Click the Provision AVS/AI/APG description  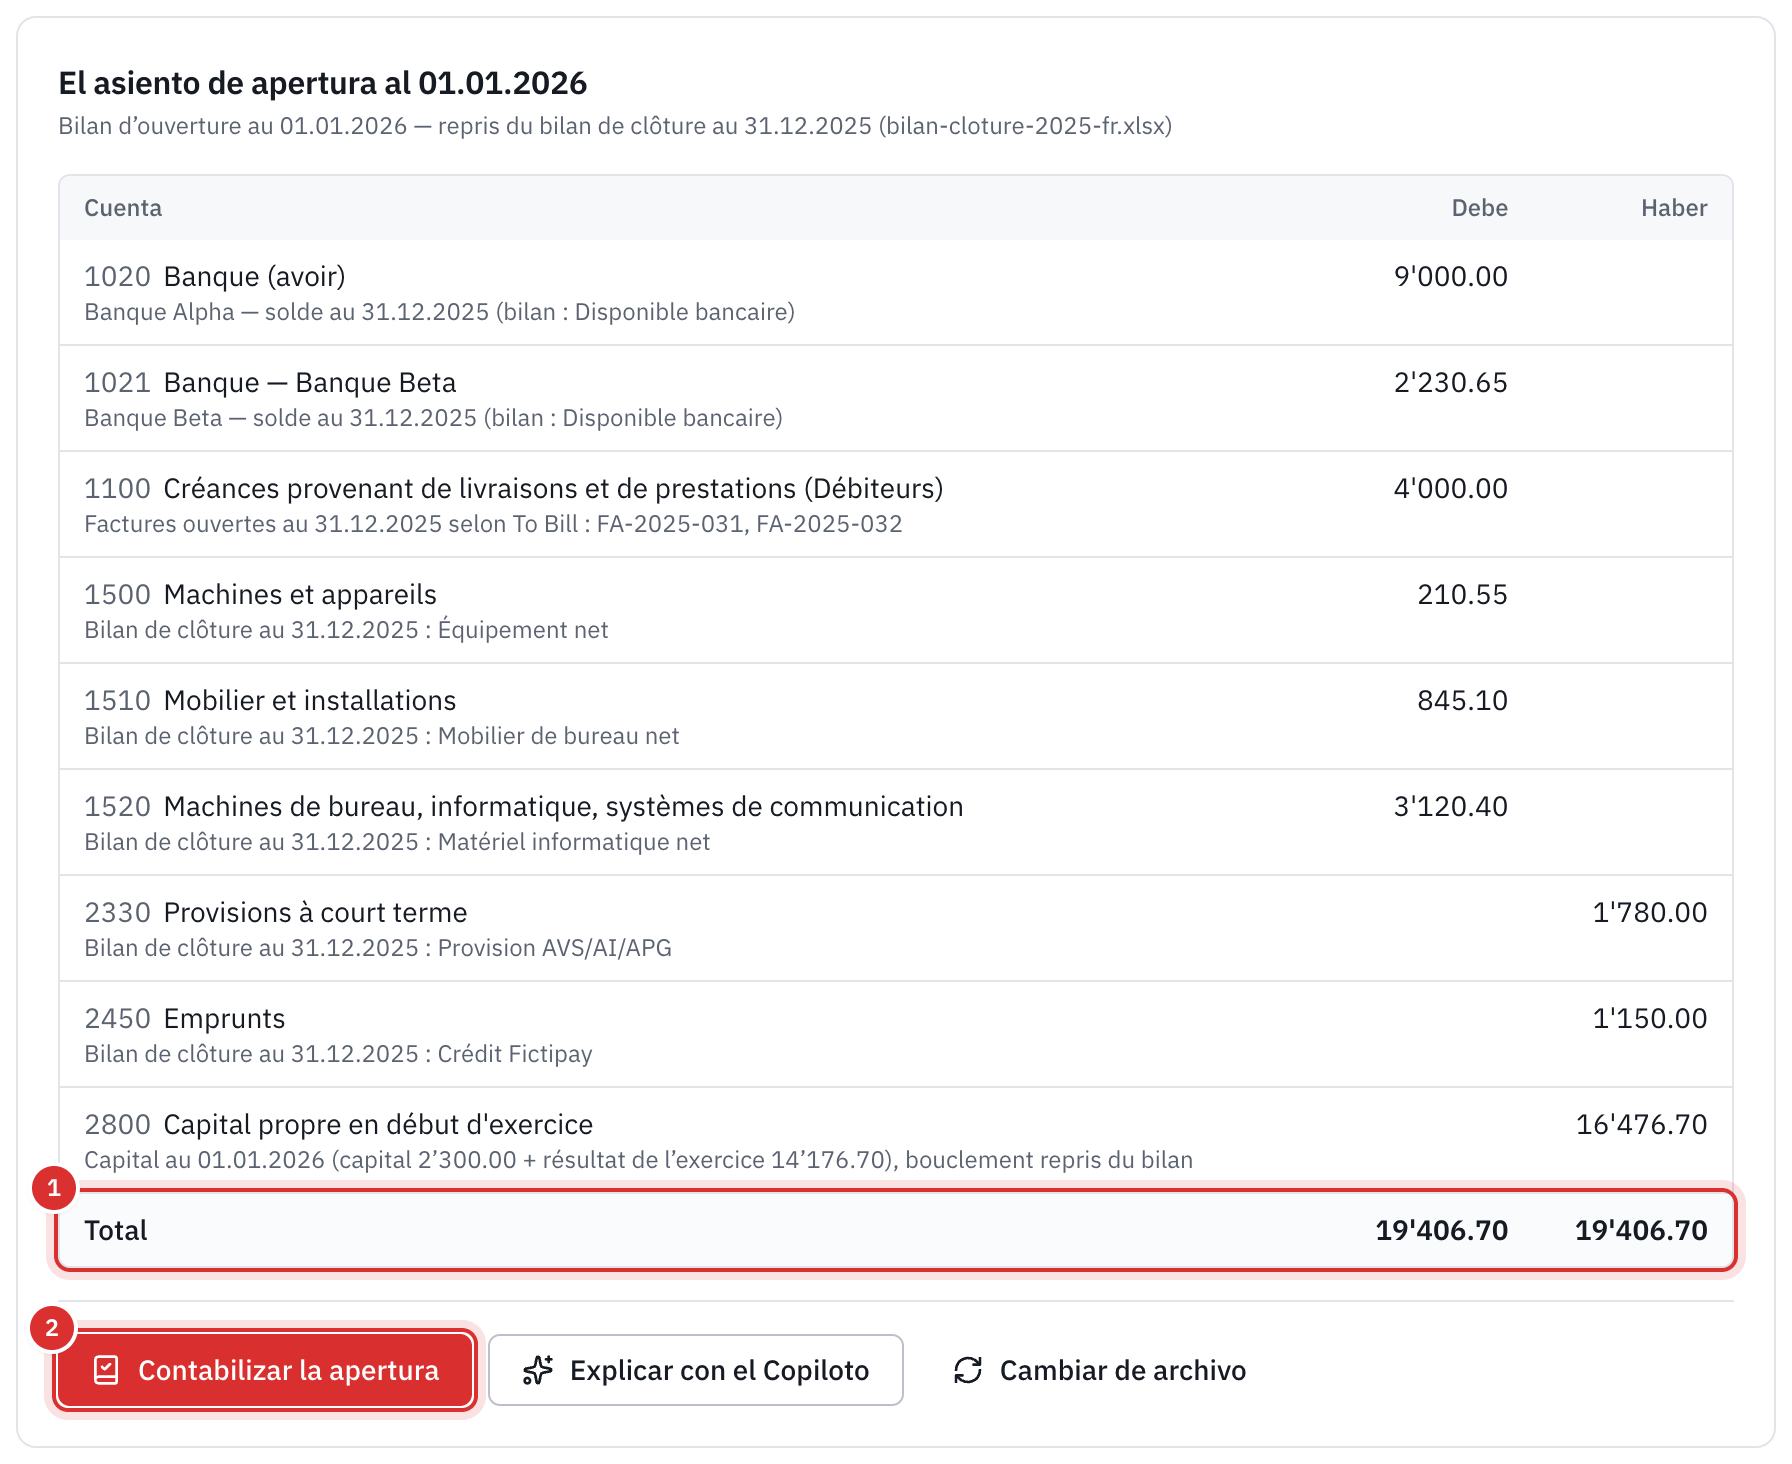tap(378, 948)
